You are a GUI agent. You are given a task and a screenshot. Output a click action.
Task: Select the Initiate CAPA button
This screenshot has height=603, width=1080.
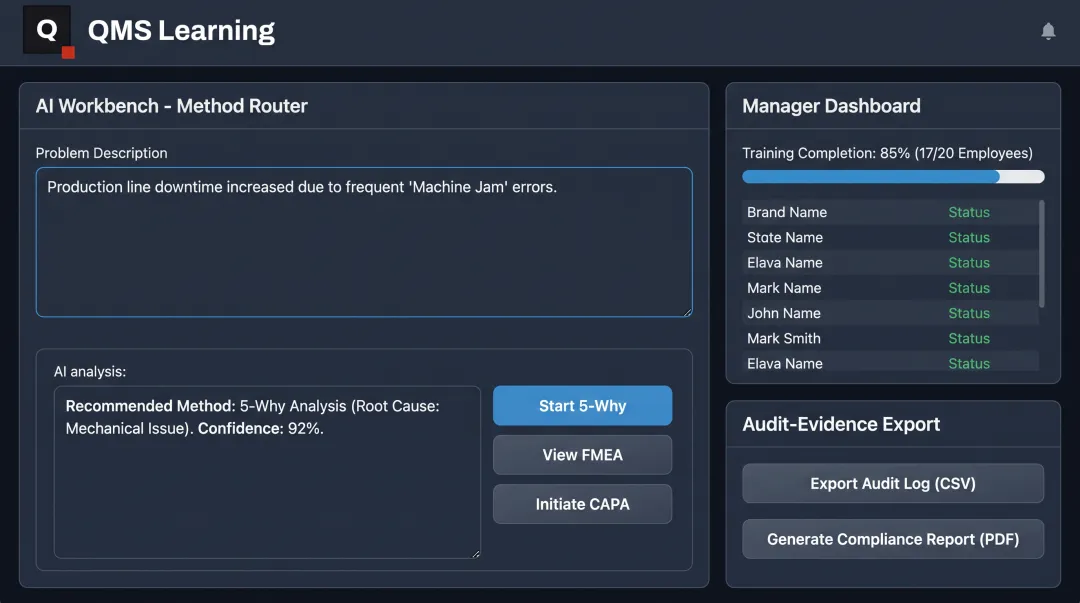coord(582,504)
